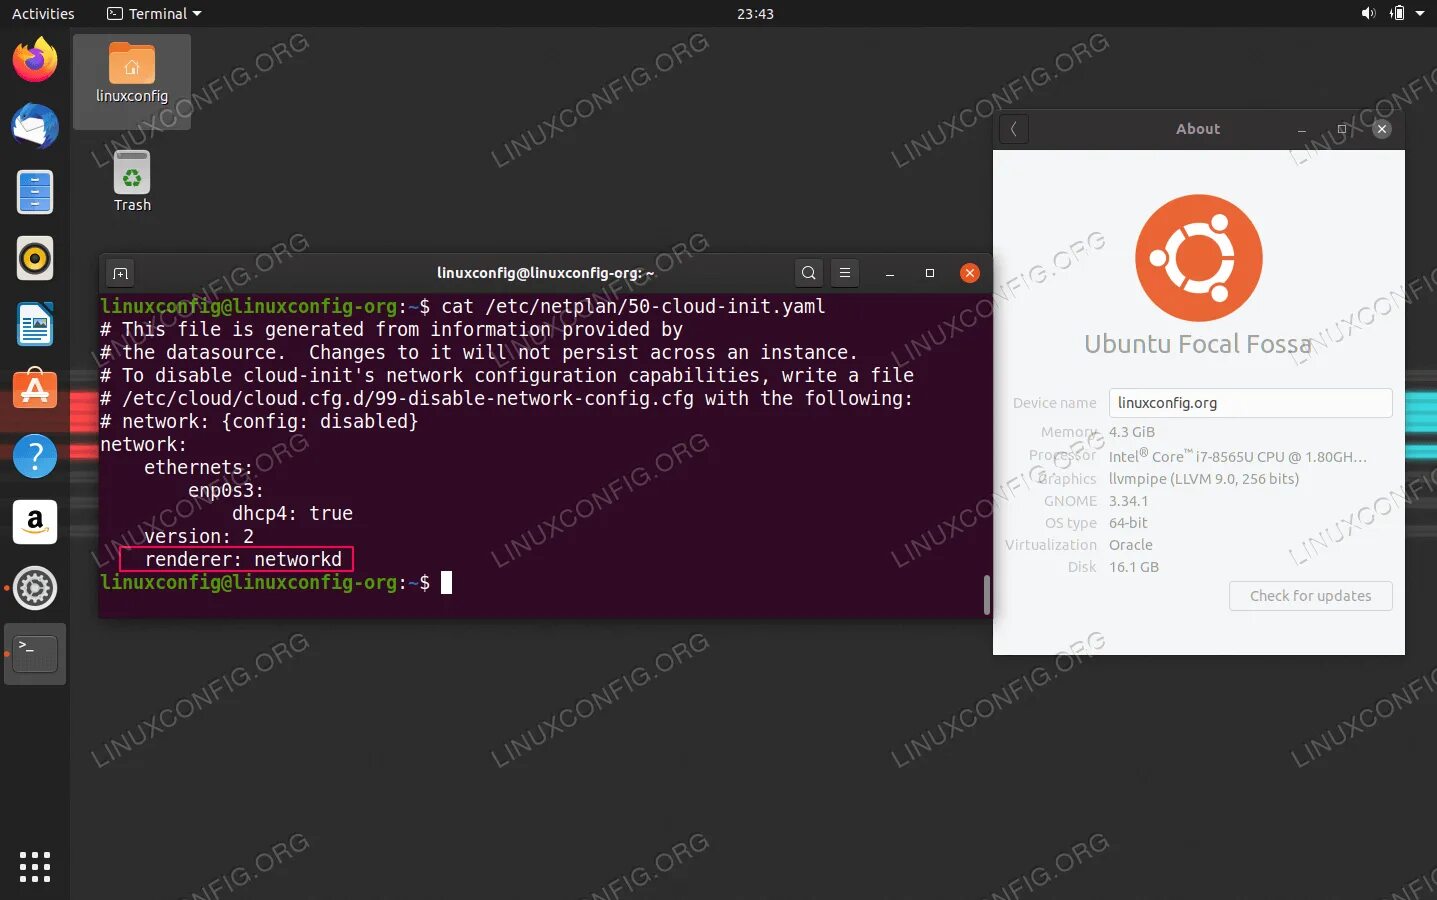Image resolution: width=1437 pixels, height=900 pixels.
Task: Click the Graphics value llvmpipe
Action: click(x=1204, y=479)
